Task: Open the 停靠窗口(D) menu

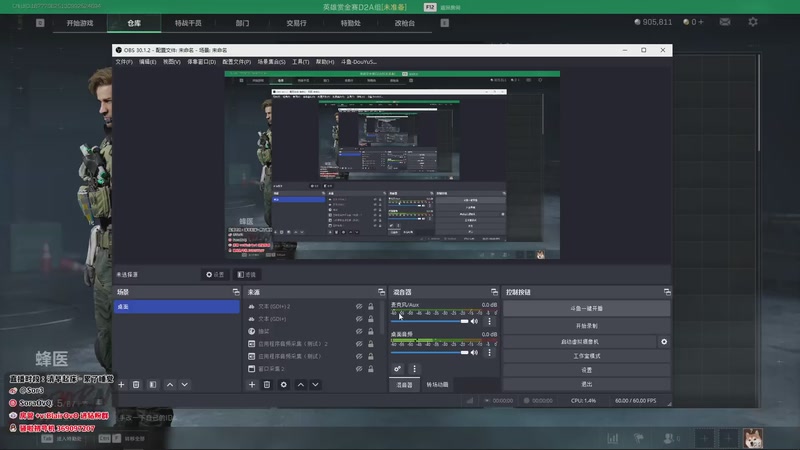Action: pyautogui.click(x=202, y=62)
